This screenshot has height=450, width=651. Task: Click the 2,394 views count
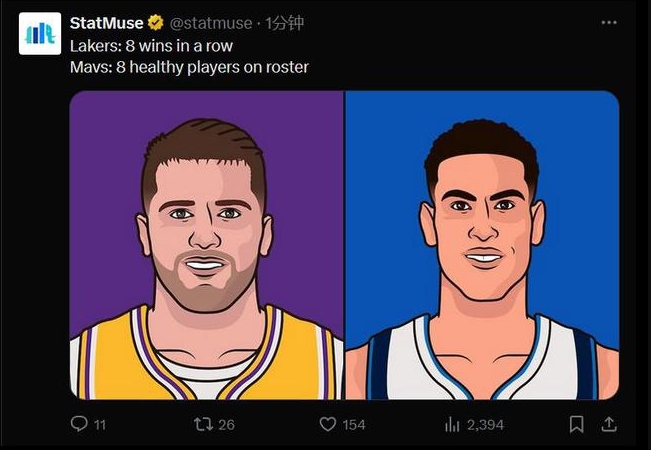pyautogui.click(x=486, y=425)
